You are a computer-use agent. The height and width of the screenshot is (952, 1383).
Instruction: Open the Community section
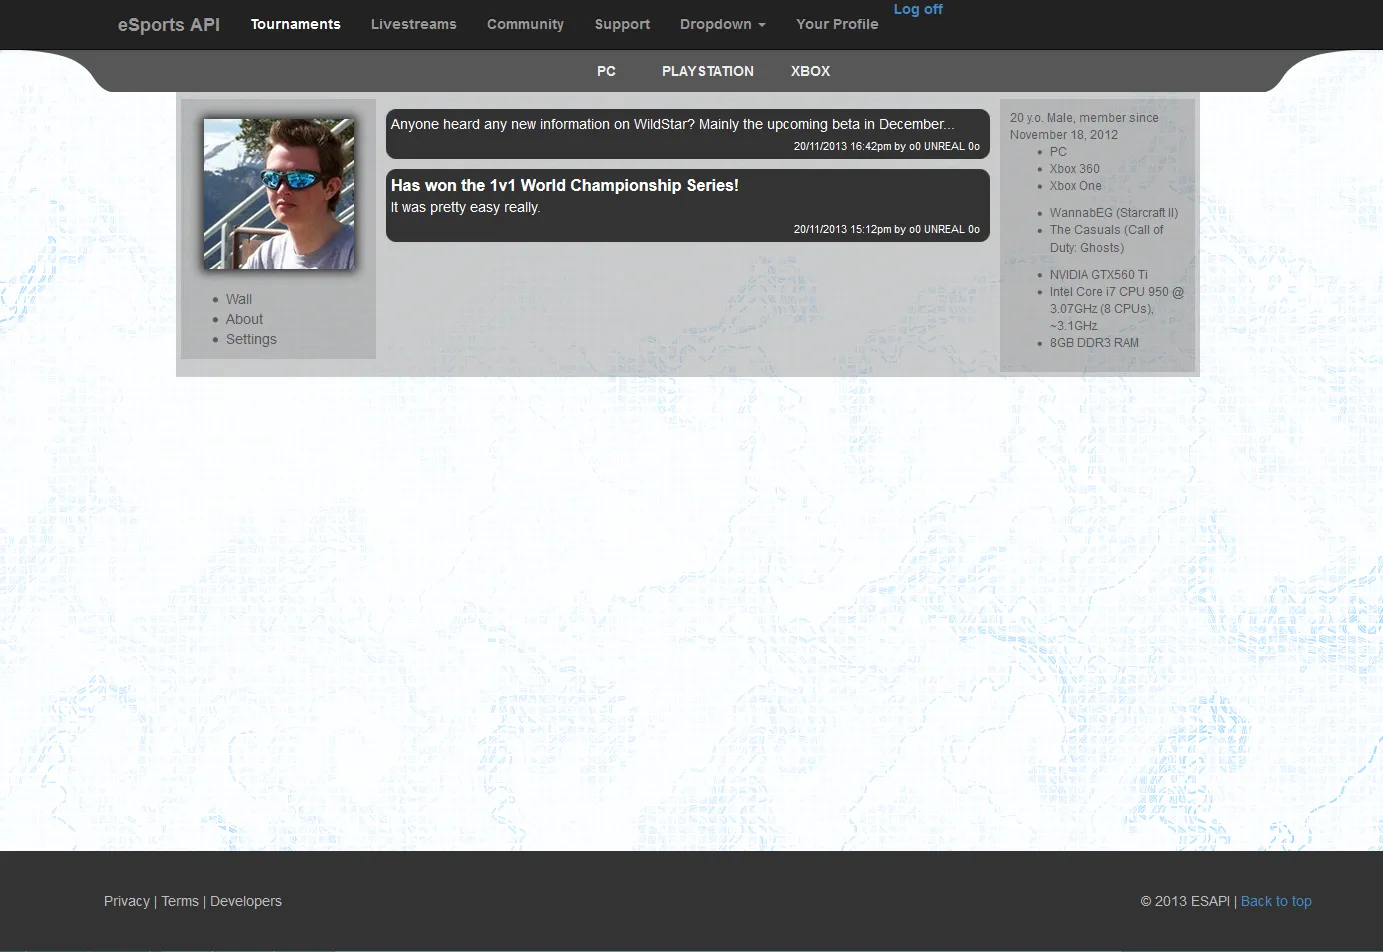[525, 24]
